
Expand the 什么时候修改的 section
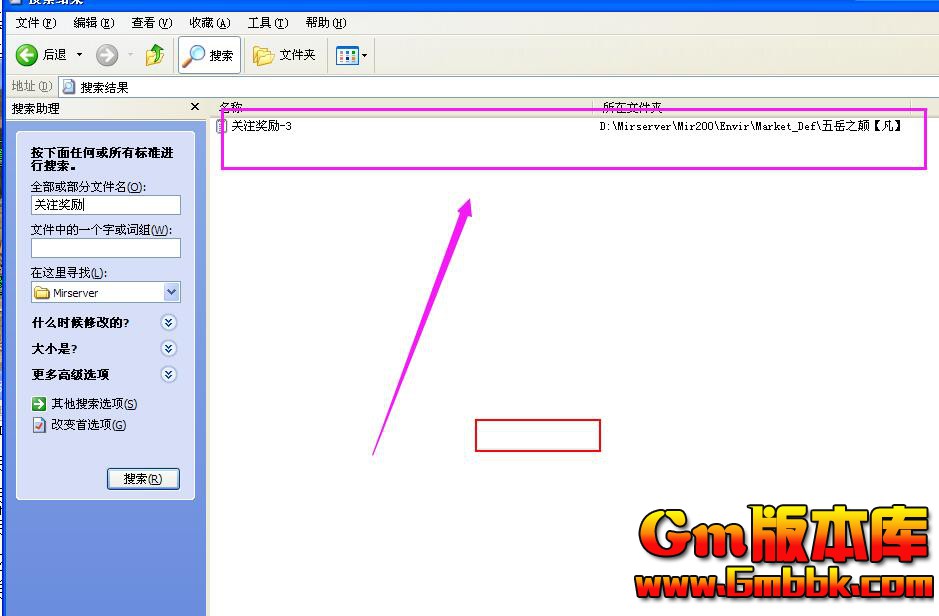169,323
